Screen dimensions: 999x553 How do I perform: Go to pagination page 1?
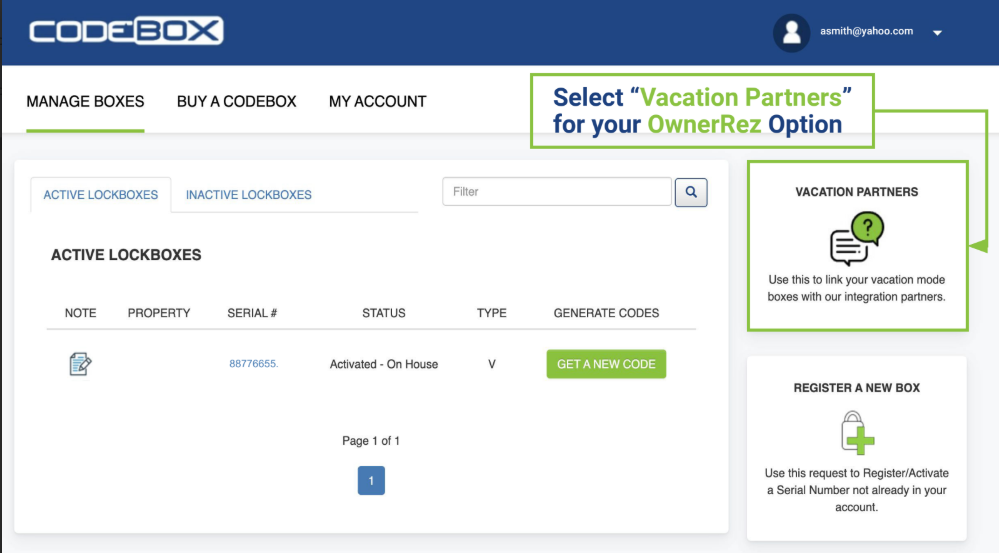pyautogui.click(x=371, y=481)
